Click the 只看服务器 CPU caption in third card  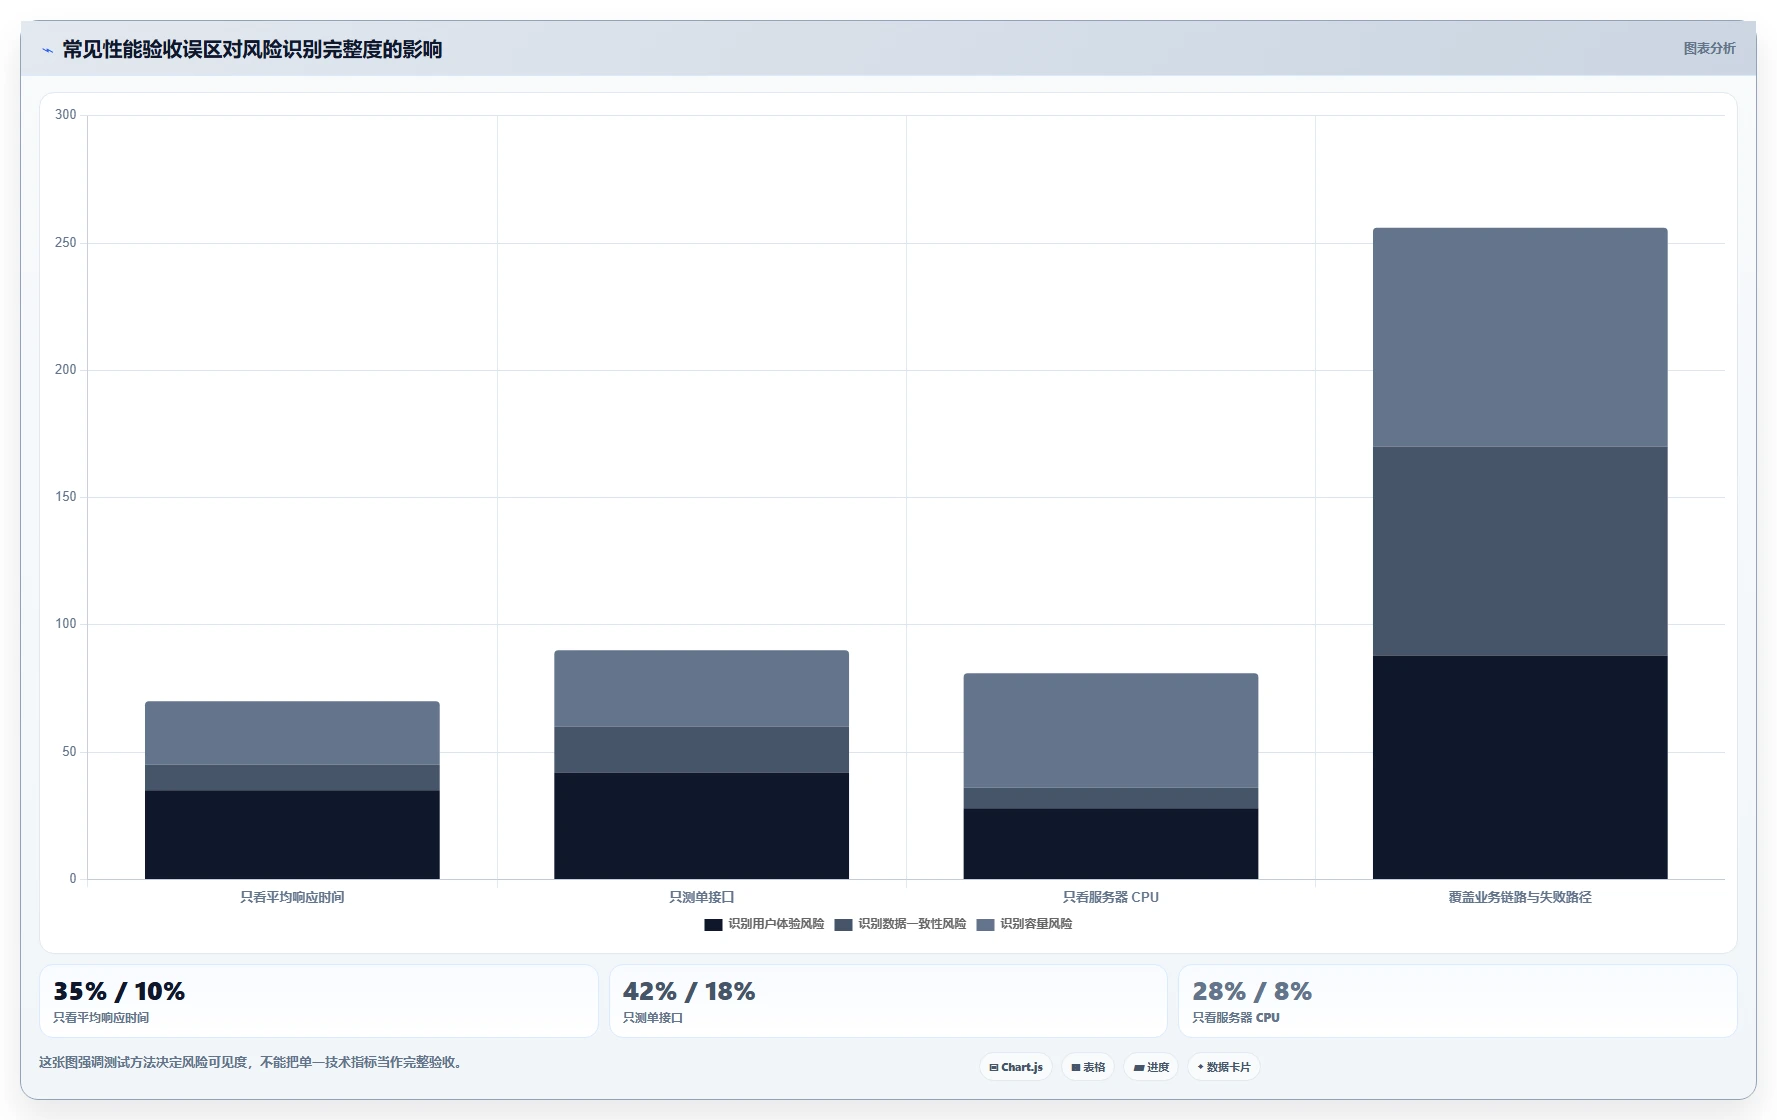(1236, 1018)
